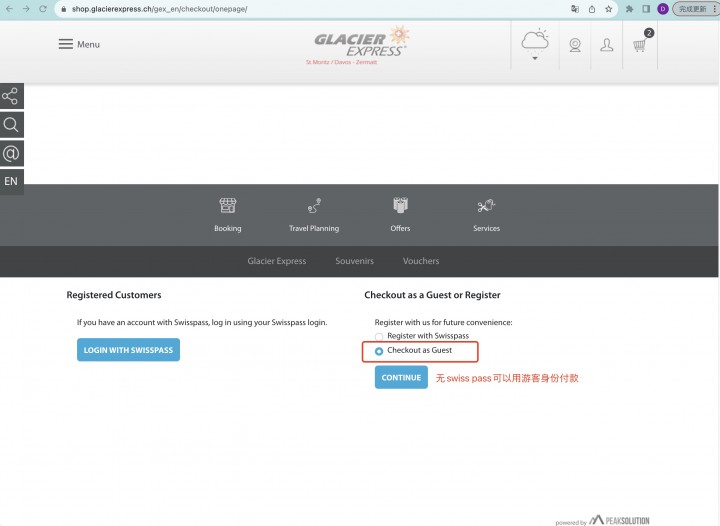Open the Booking section

227,215
